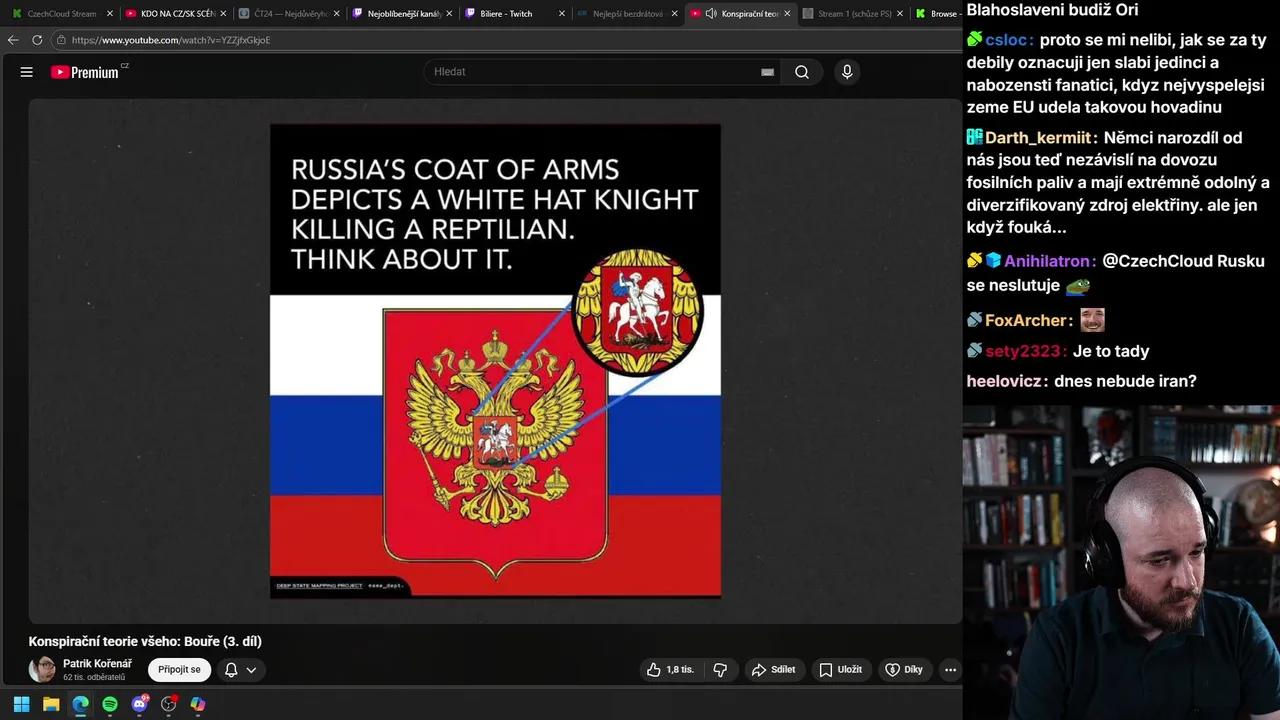Go back with the browser back arrow
1280x720 pixels.
tap(13, 40)
